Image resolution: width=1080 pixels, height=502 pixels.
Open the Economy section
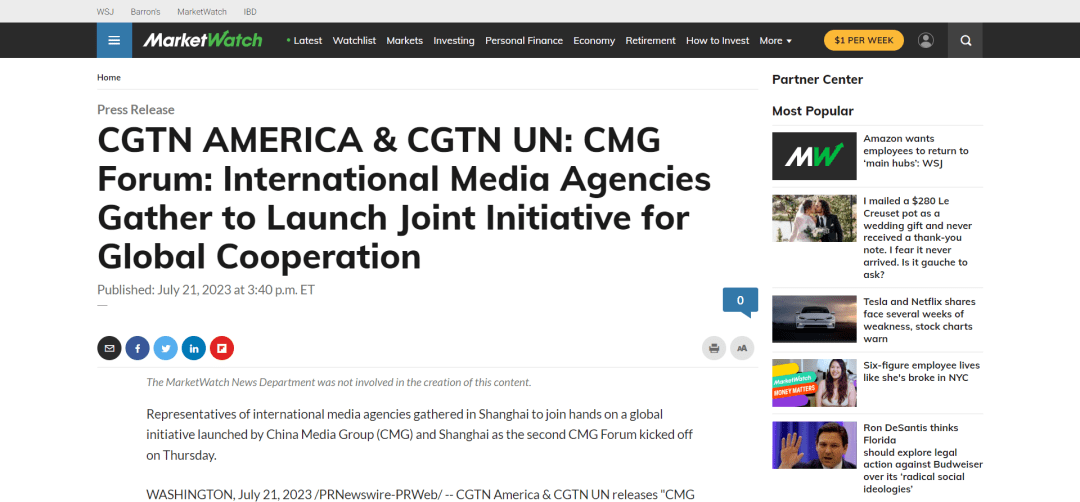(x=594, y=41)
